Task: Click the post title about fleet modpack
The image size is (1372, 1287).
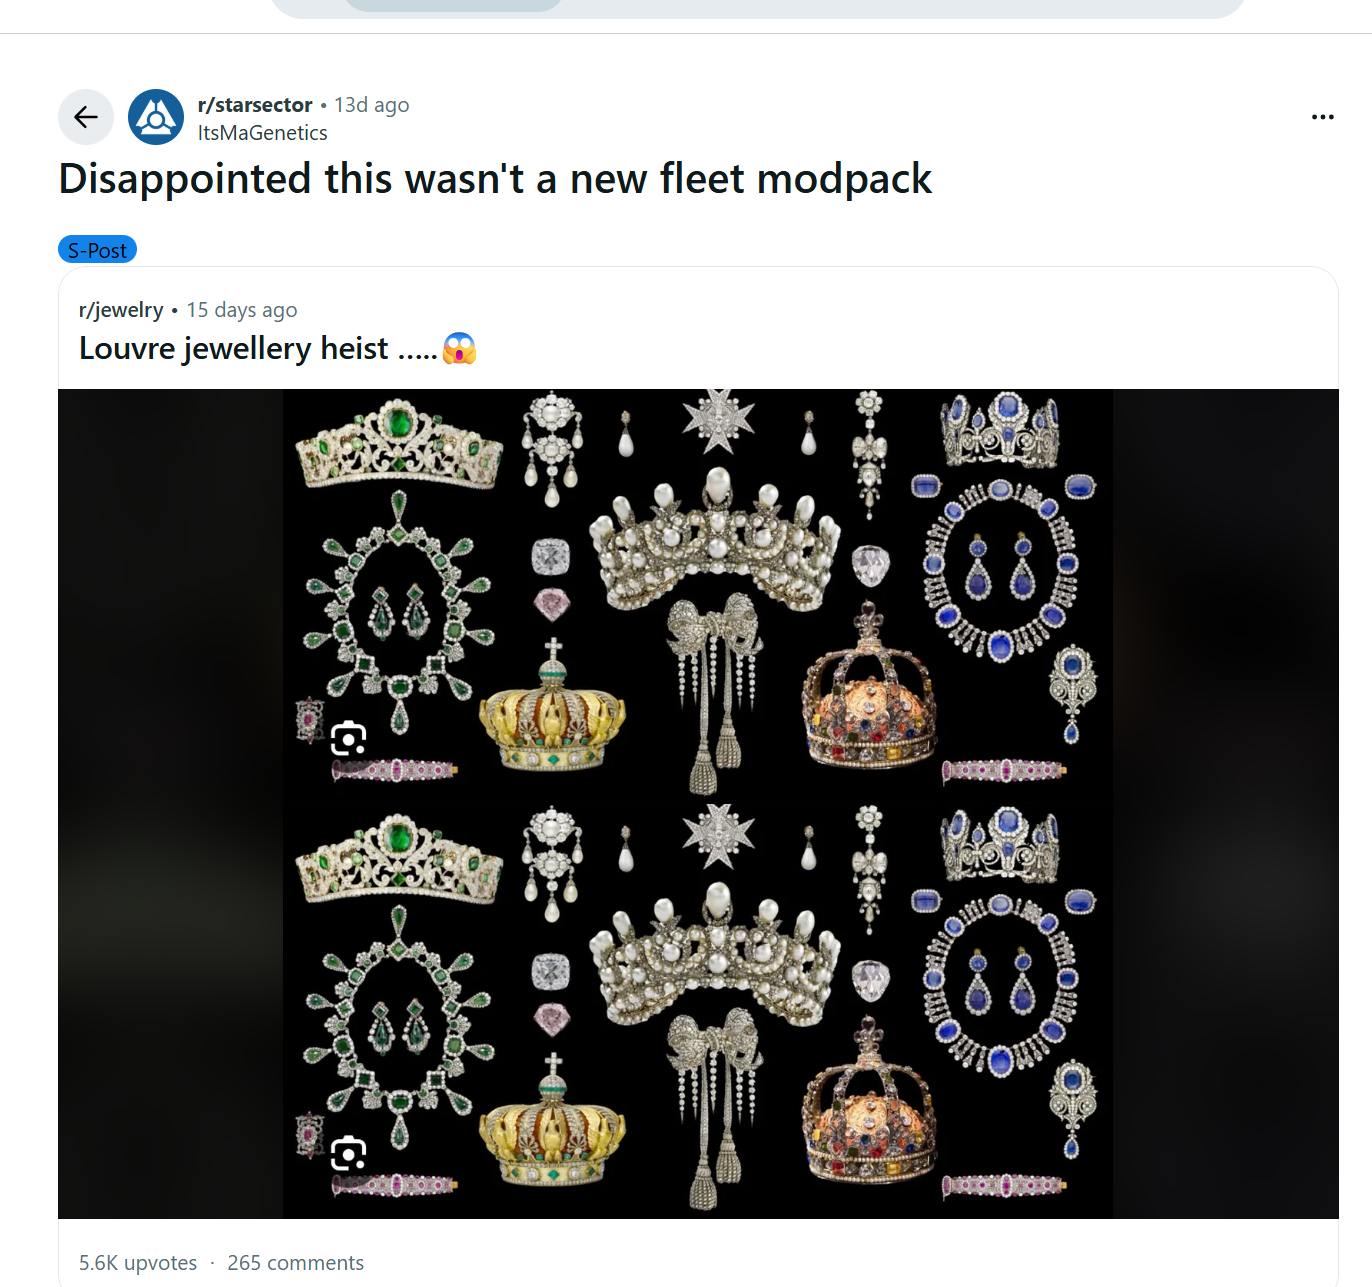Action: [494, 179]
